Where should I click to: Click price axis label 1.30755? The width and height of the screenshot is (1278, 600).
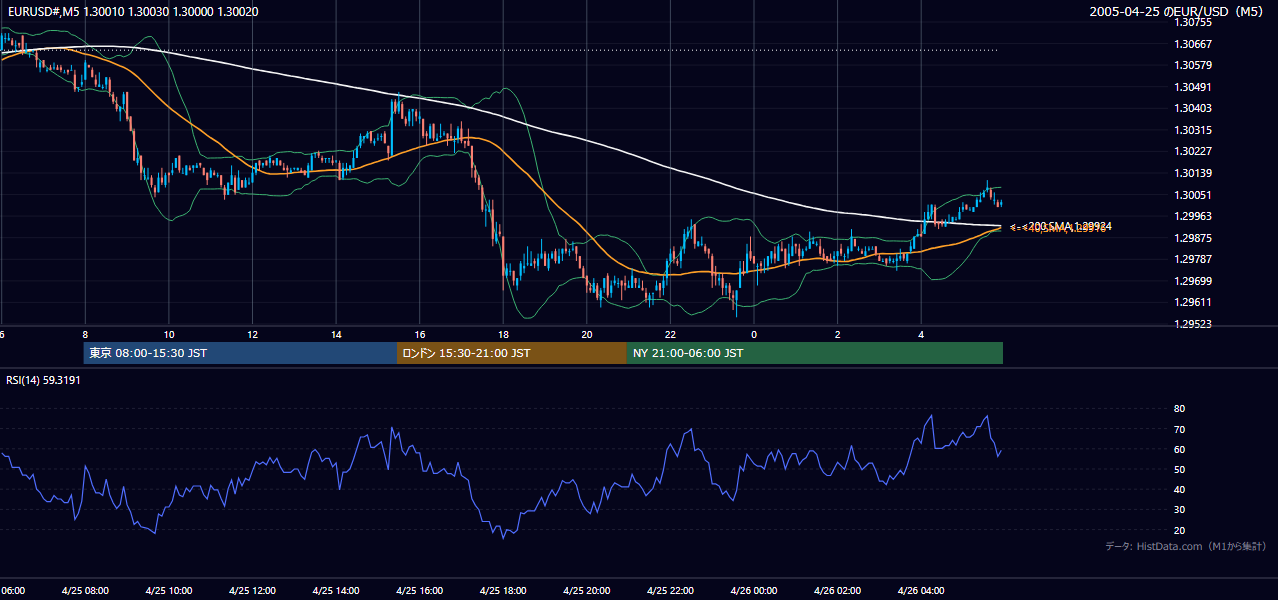click(1193, 22)
